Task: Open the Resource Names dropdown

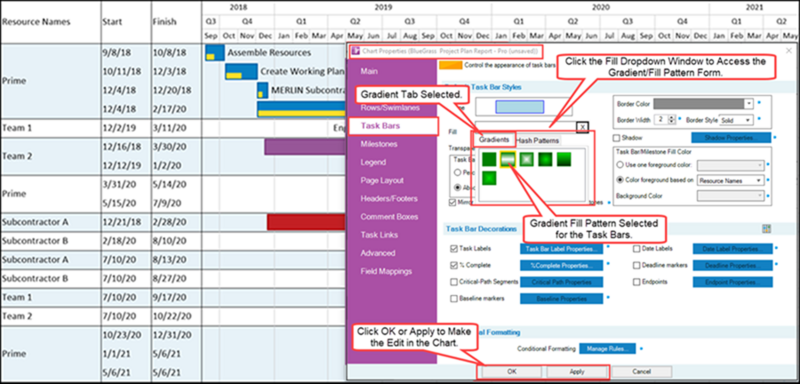Action: coord(730,180)
